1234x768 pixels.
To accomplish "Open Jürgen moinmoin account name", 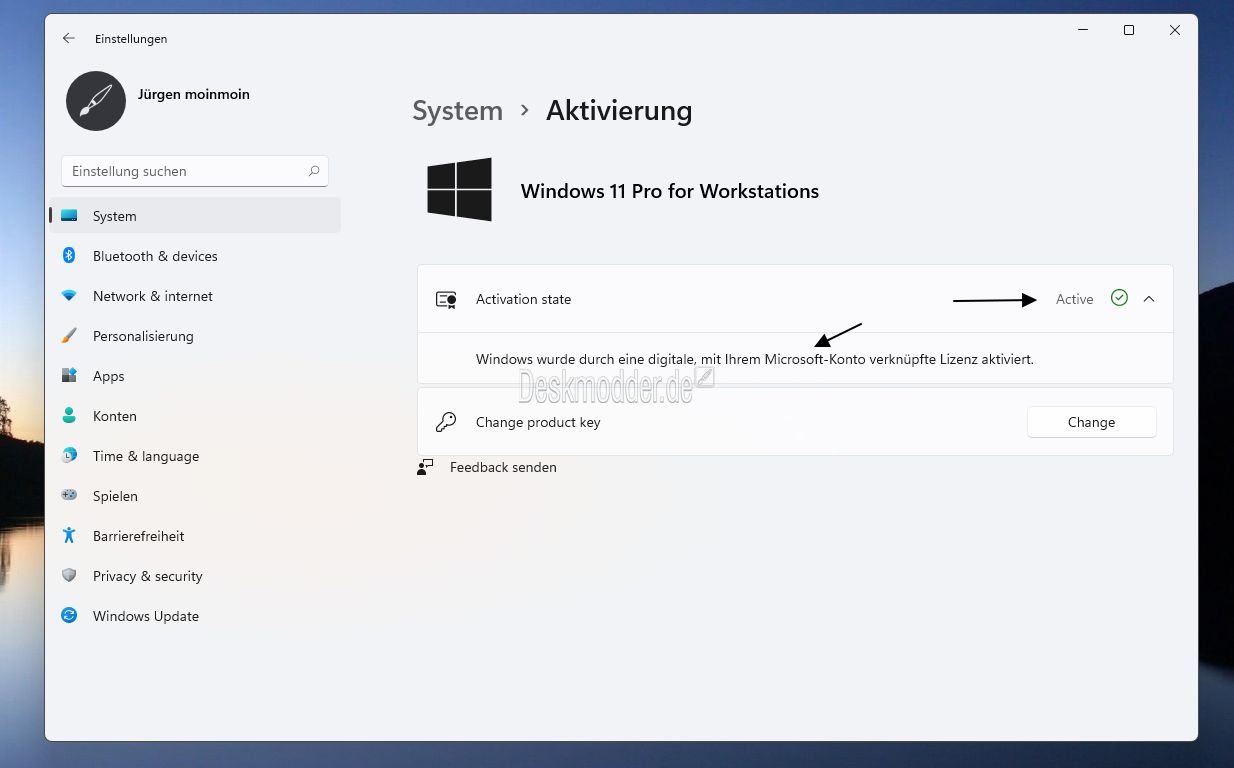I will pos(194,94).
